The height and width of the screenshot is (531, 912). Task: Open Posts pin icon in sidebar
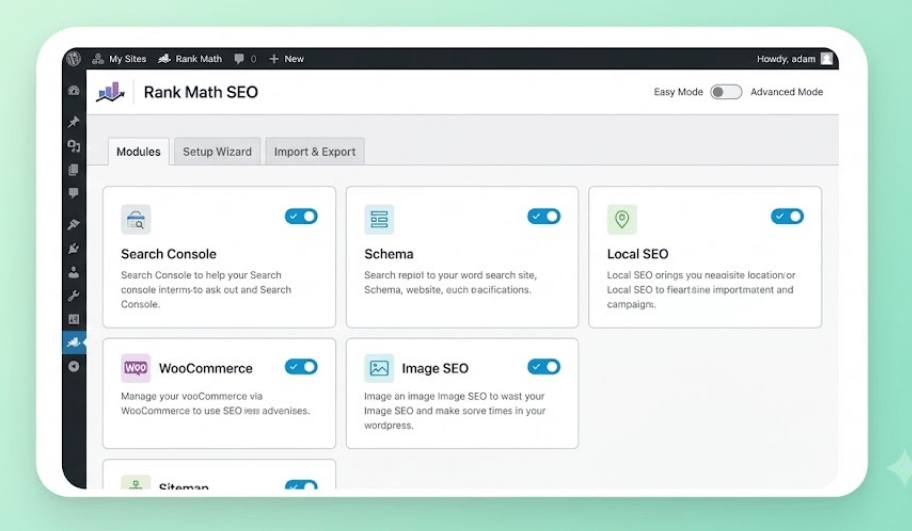click(74, 122)
